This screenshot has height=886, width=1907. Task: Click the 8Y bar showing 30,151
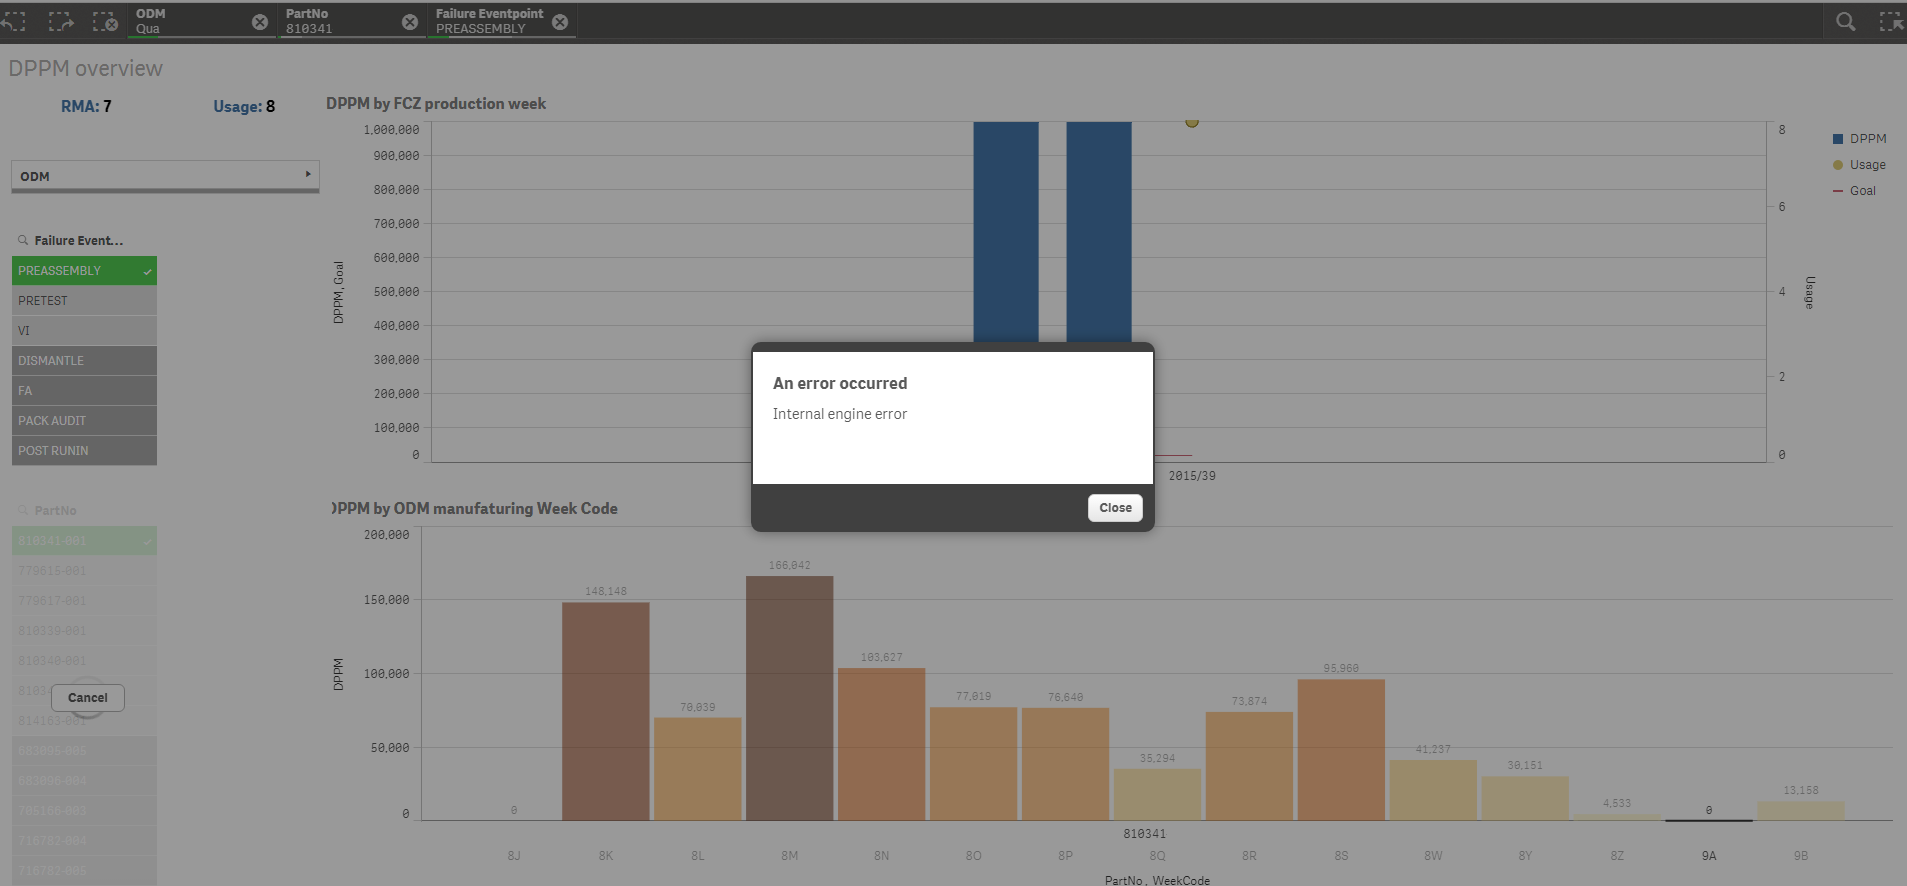1526,798
